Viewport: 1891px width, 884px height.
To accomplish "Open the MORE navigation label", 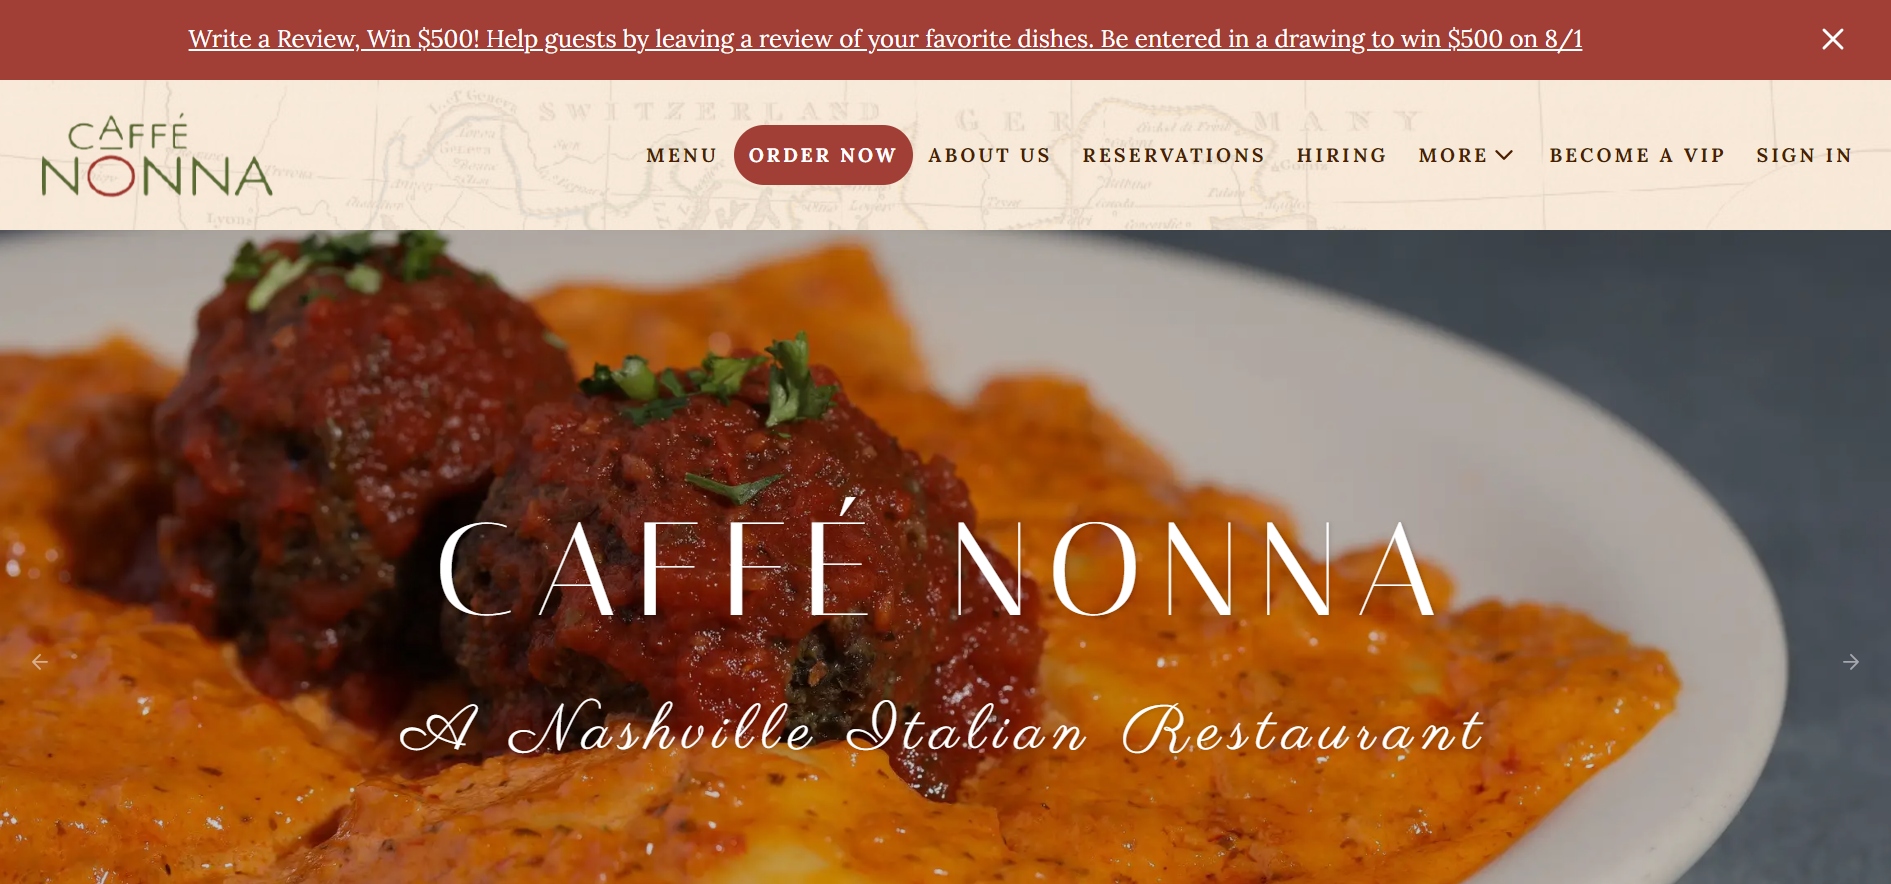I will pyautogui.click(x=1453, y=155).
